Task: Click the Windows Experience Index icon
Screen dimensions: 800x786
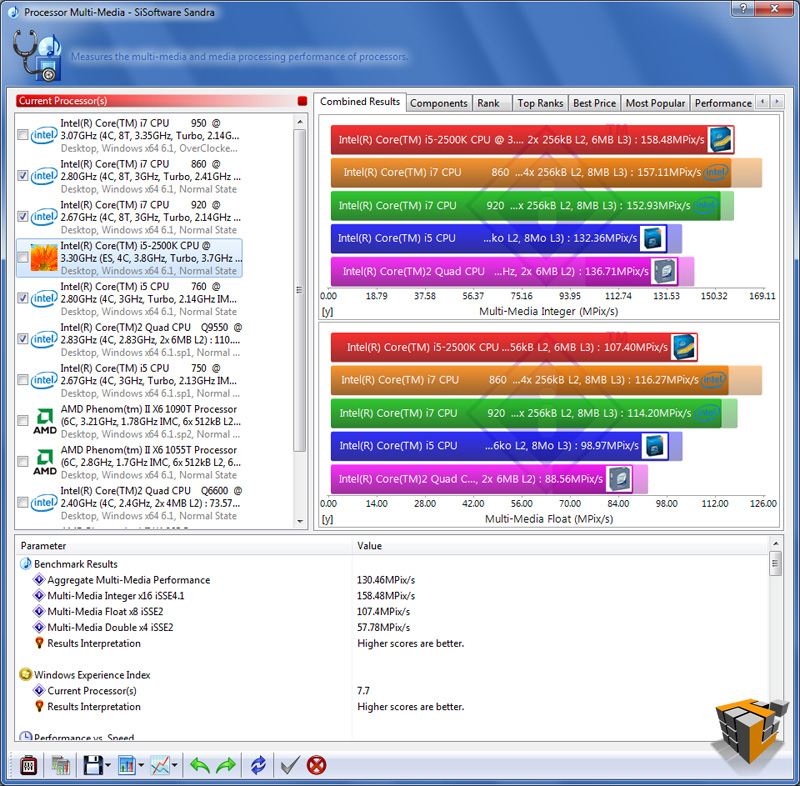Action: pyautogui.click(x=25, y=674)
